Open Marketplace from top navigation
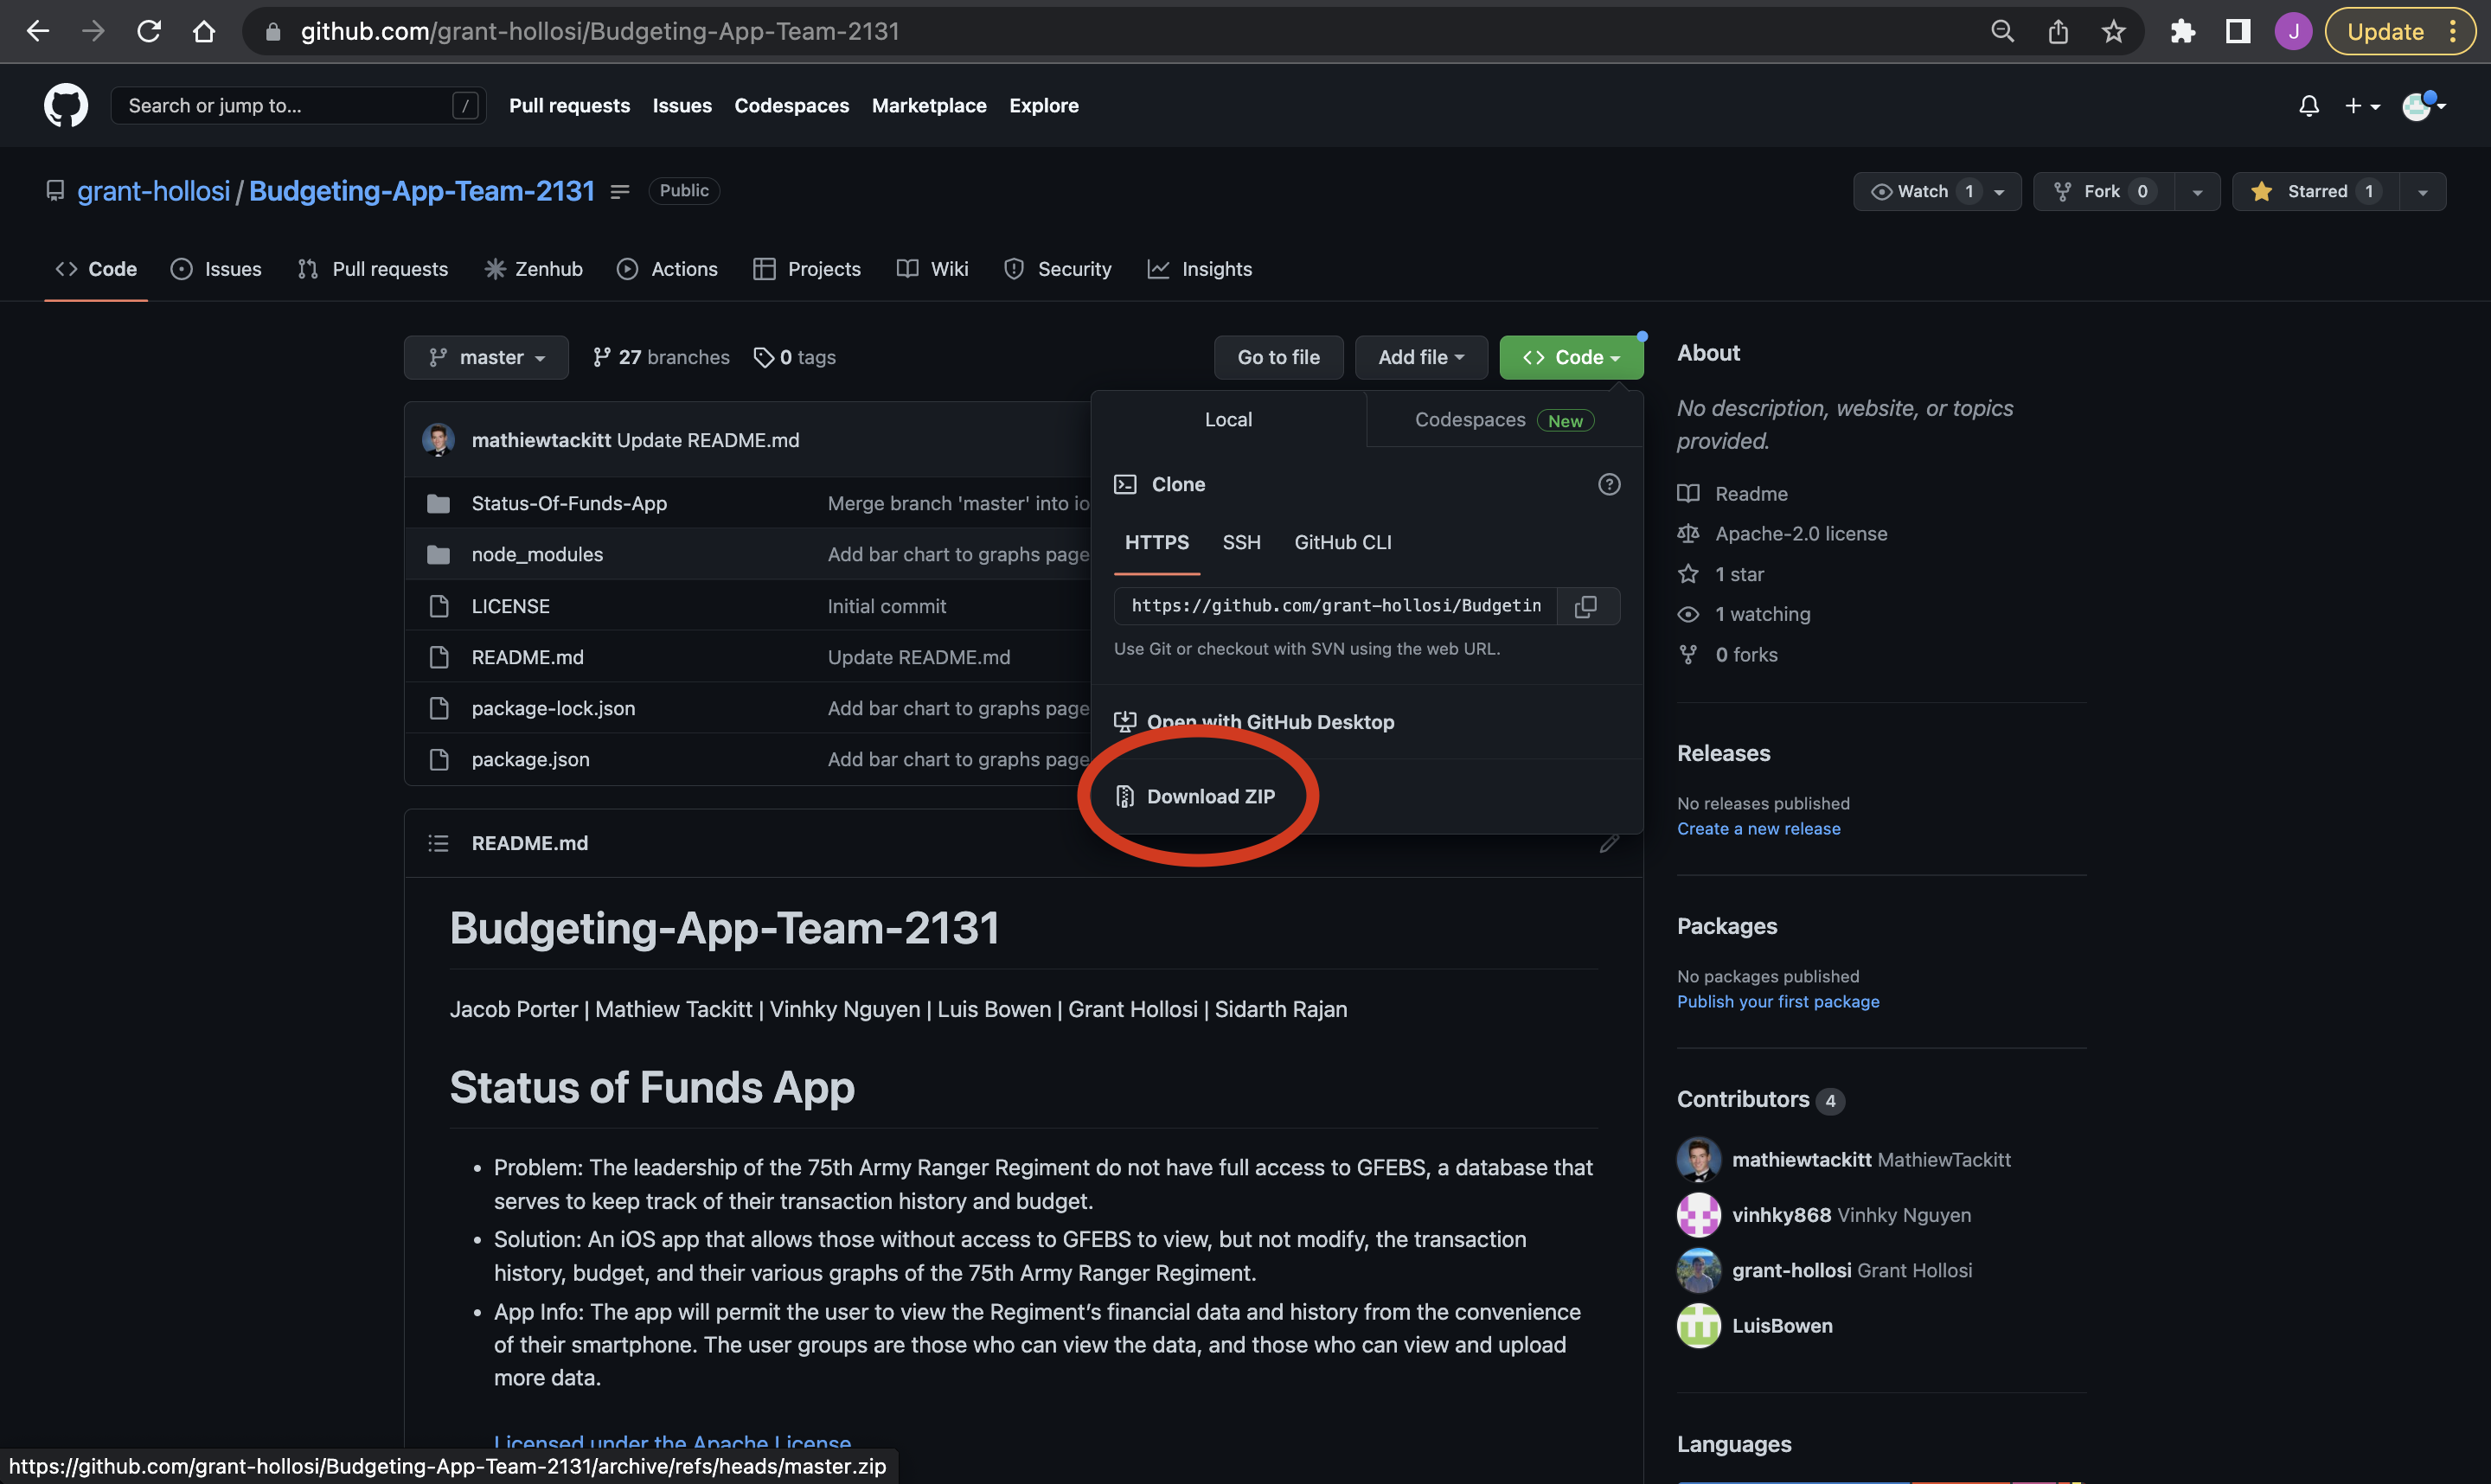 928,105
